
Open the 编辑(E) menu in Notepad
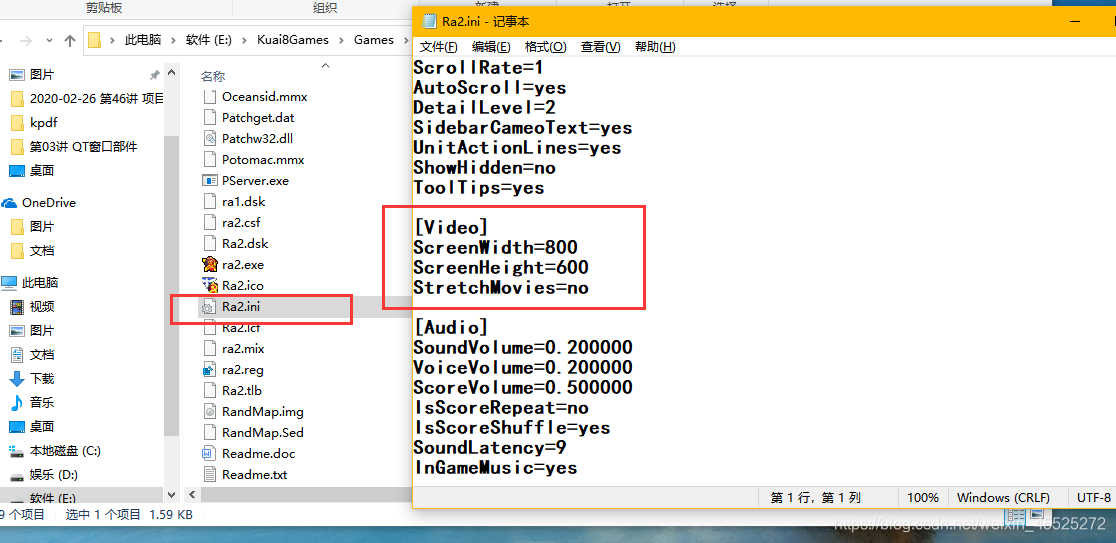pos(491,47)
